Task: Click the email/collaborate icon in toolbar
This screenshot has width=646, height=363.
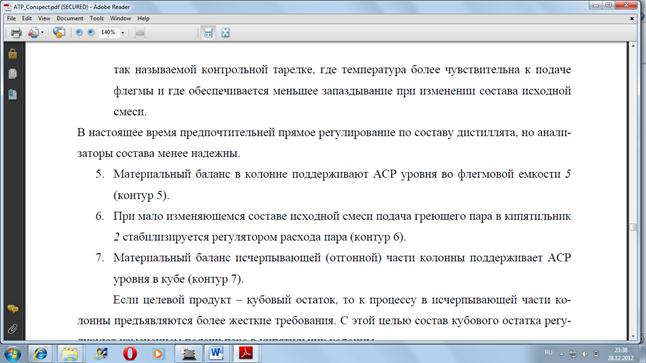Action: pyautogui.click(x=33, y=33)
